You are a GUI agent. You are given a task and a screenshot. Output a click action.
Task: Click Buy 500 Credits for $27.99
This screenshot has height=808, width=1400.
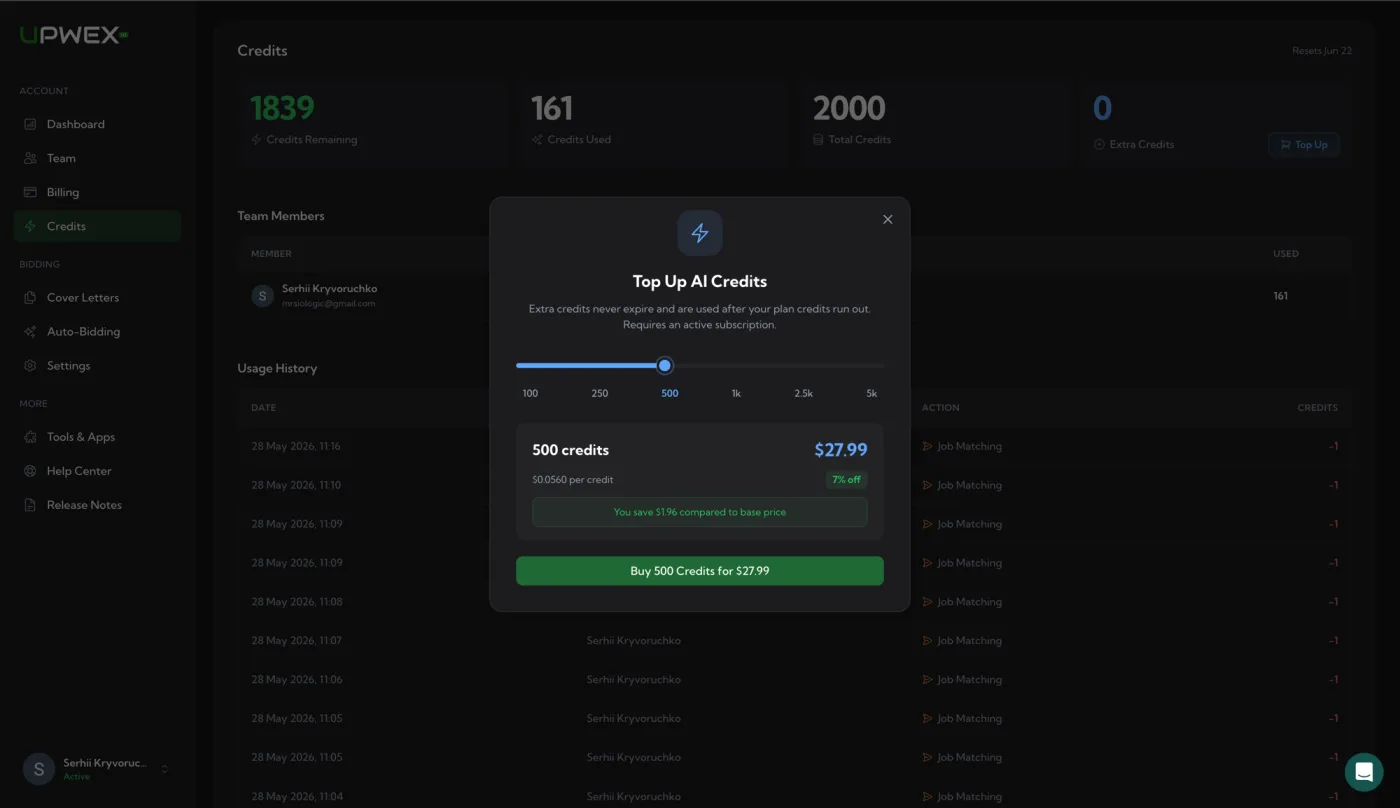[x=700, y=571]
